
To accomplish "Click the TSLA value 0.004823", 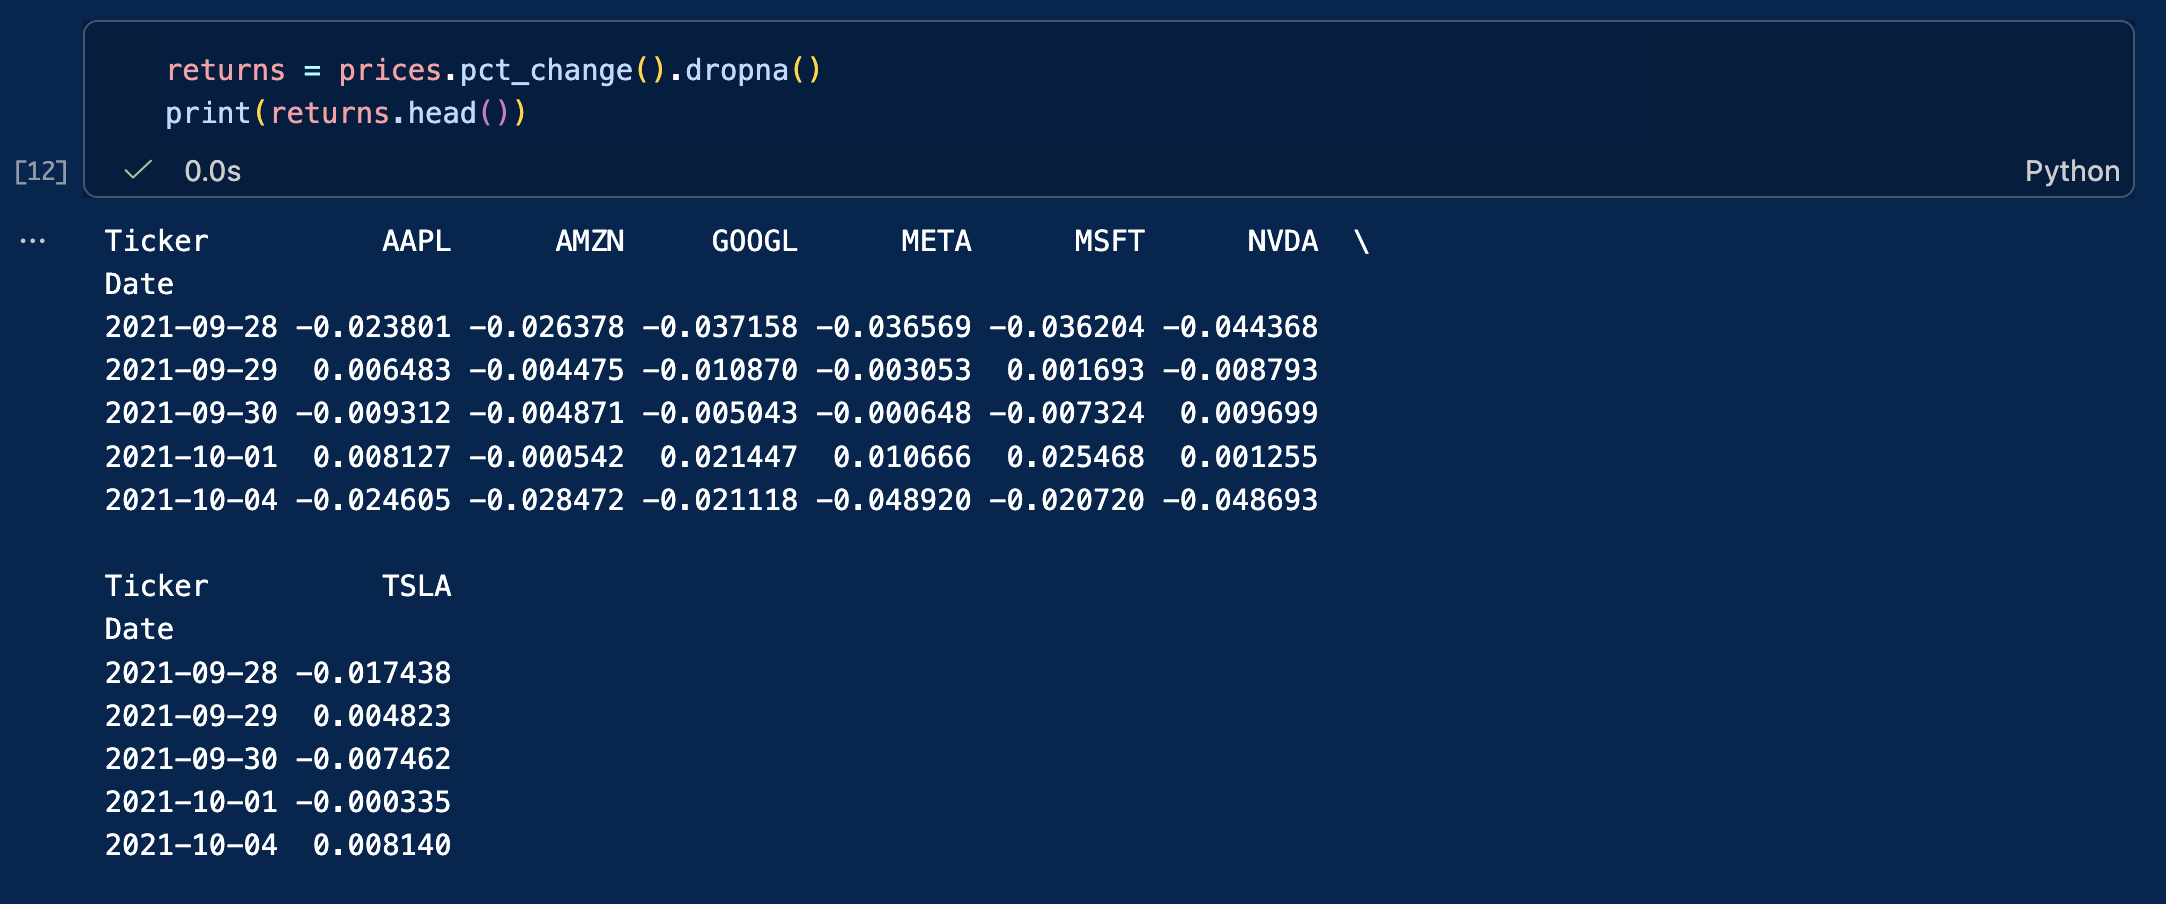I will click(x=382, y=716).
